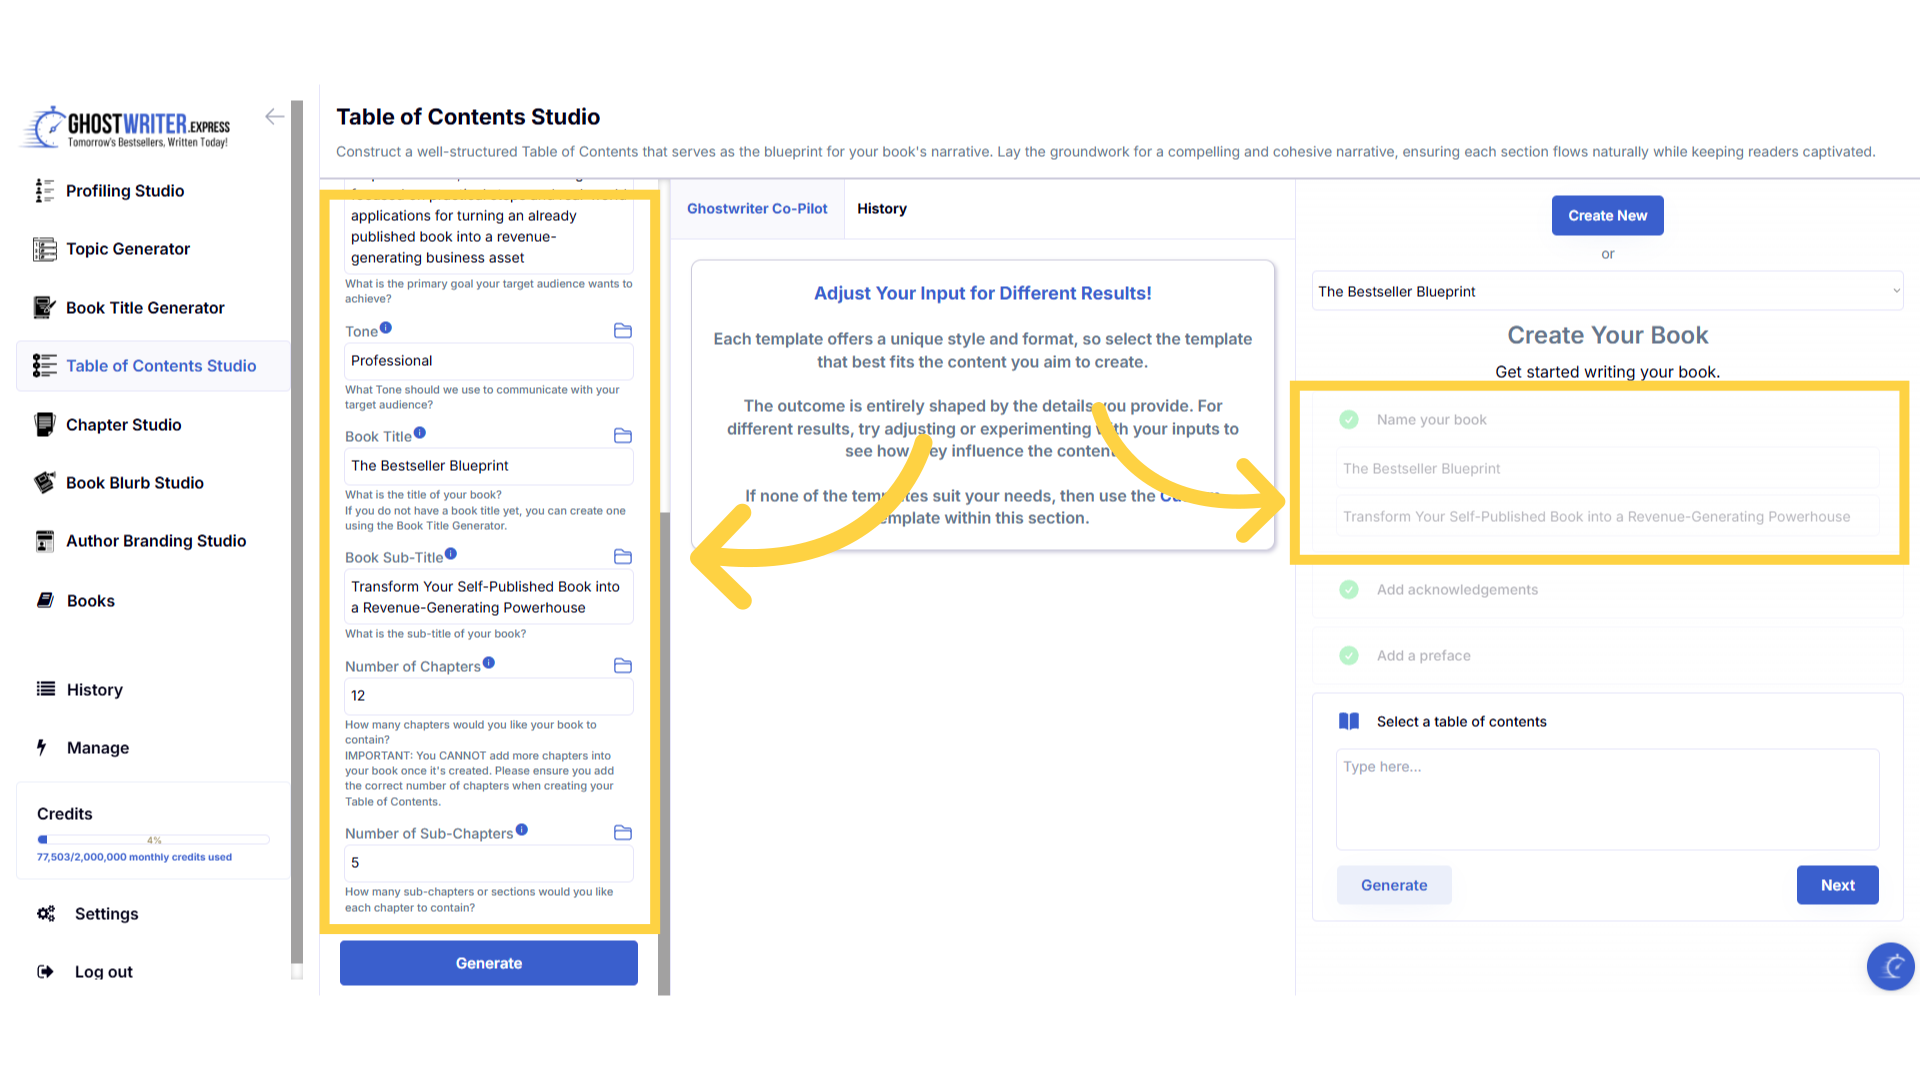Click the folder icon beside Book Title
This screenshot has height=1080, width=1920.
point(622,436)
